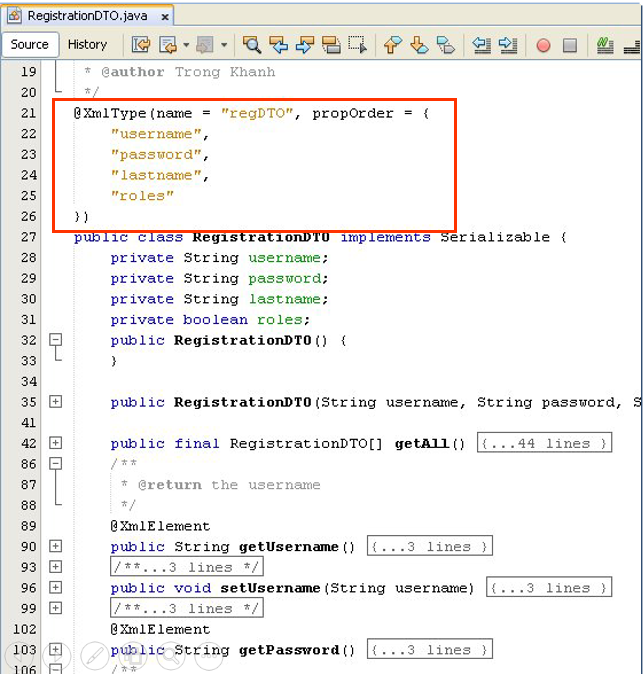Screen dimensions: 644x674
Task: Switch to the Source view
Action: coord(30,44)
